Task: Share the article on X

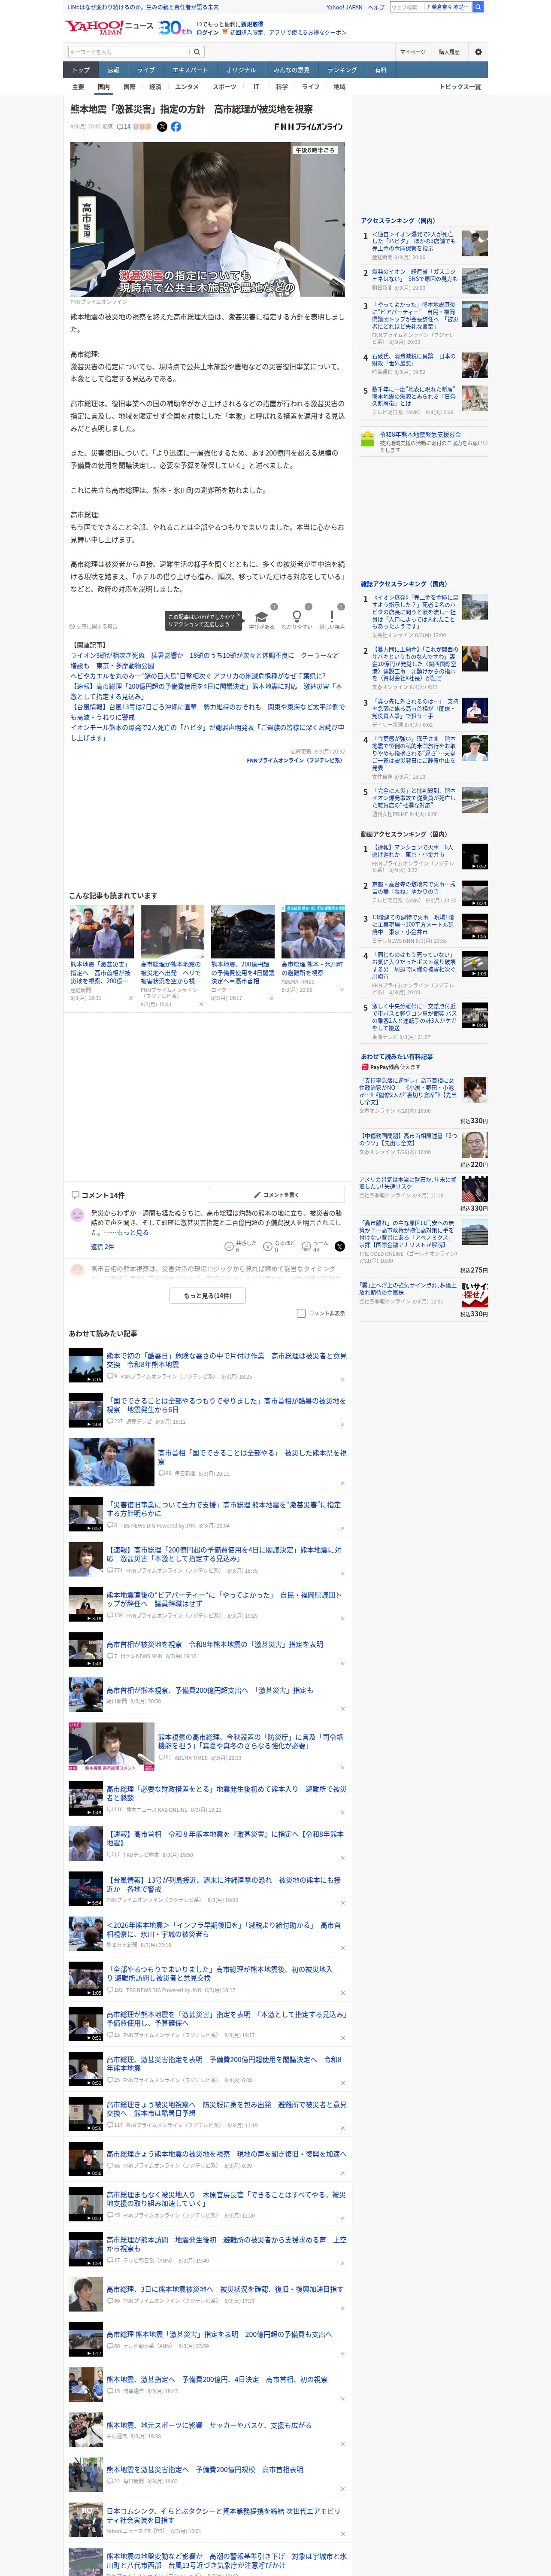Action: click(162, 127)
